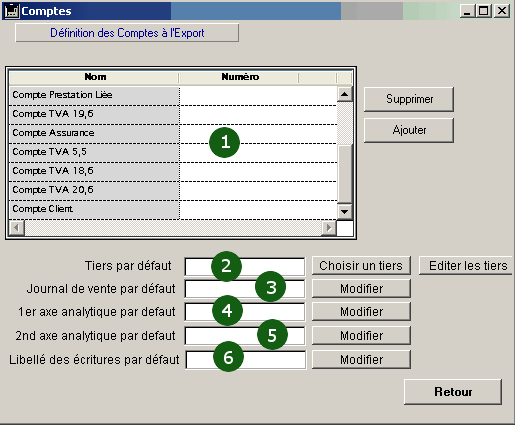Viewport: 516px width, 427px height.
Task: Click Modifier for Libellé des écritures
Action: click(361, 360)
